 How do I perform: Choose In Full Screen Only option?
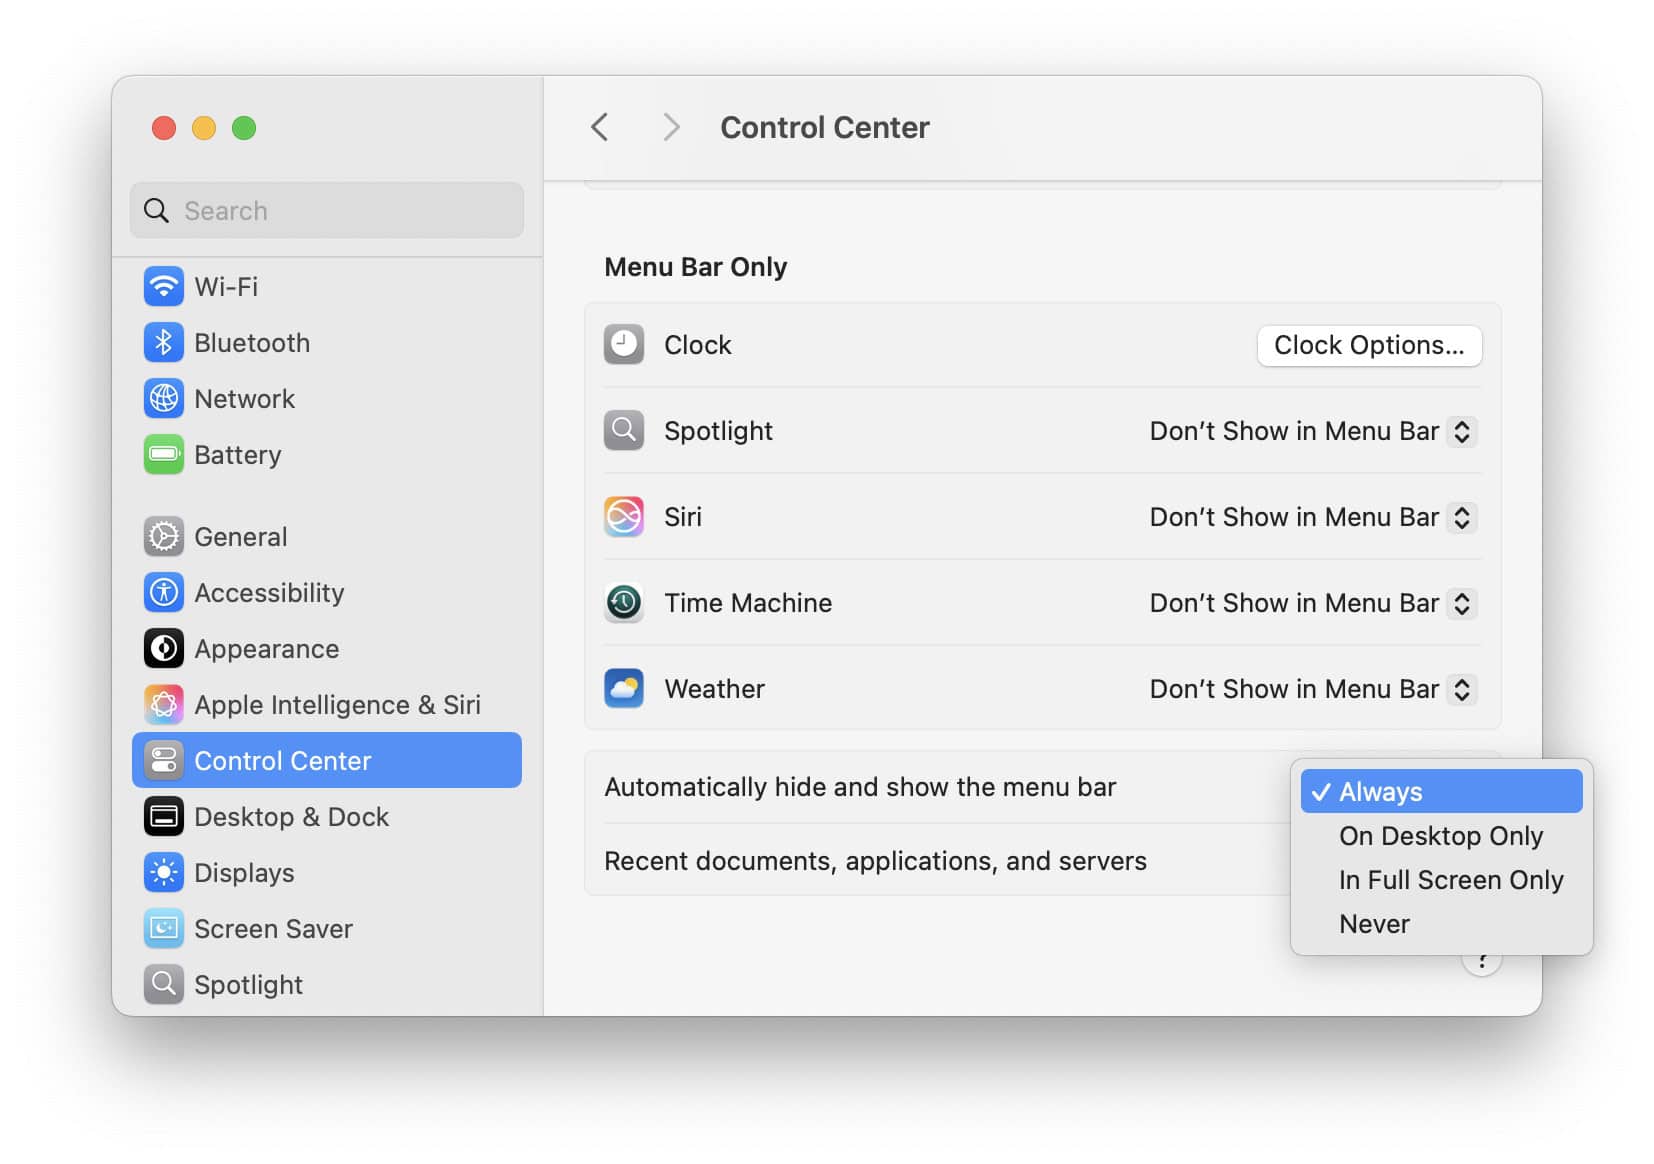tap(1441, 879)
